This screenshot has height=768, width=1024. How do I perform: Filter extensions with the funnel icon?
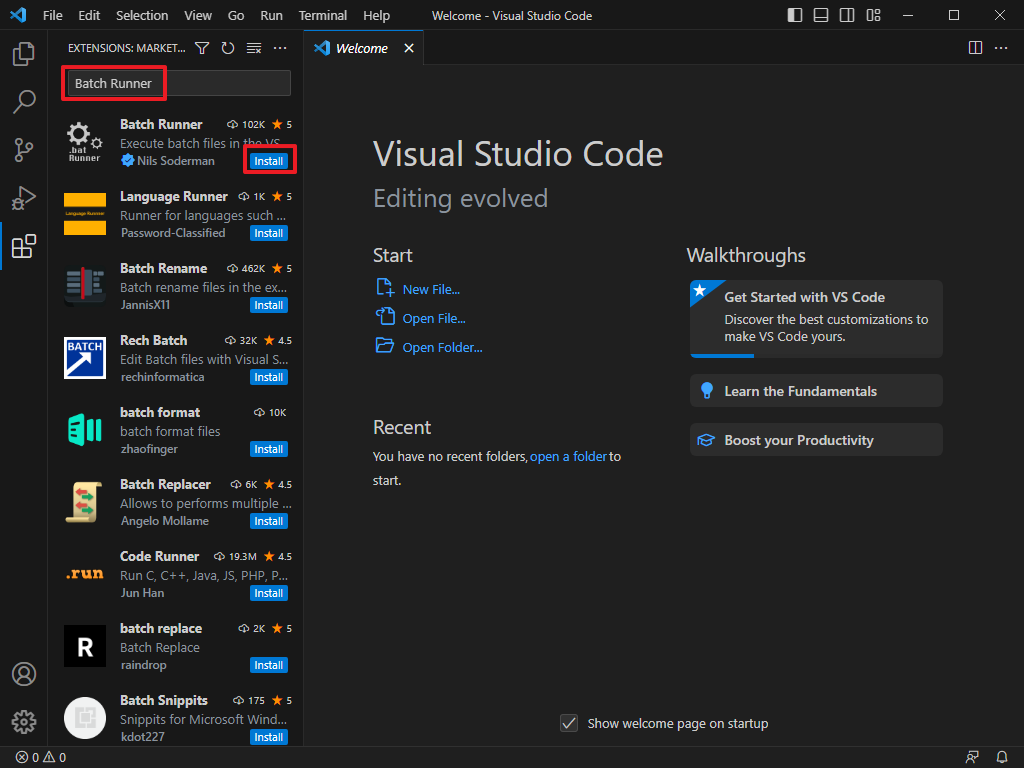[202, 48]
